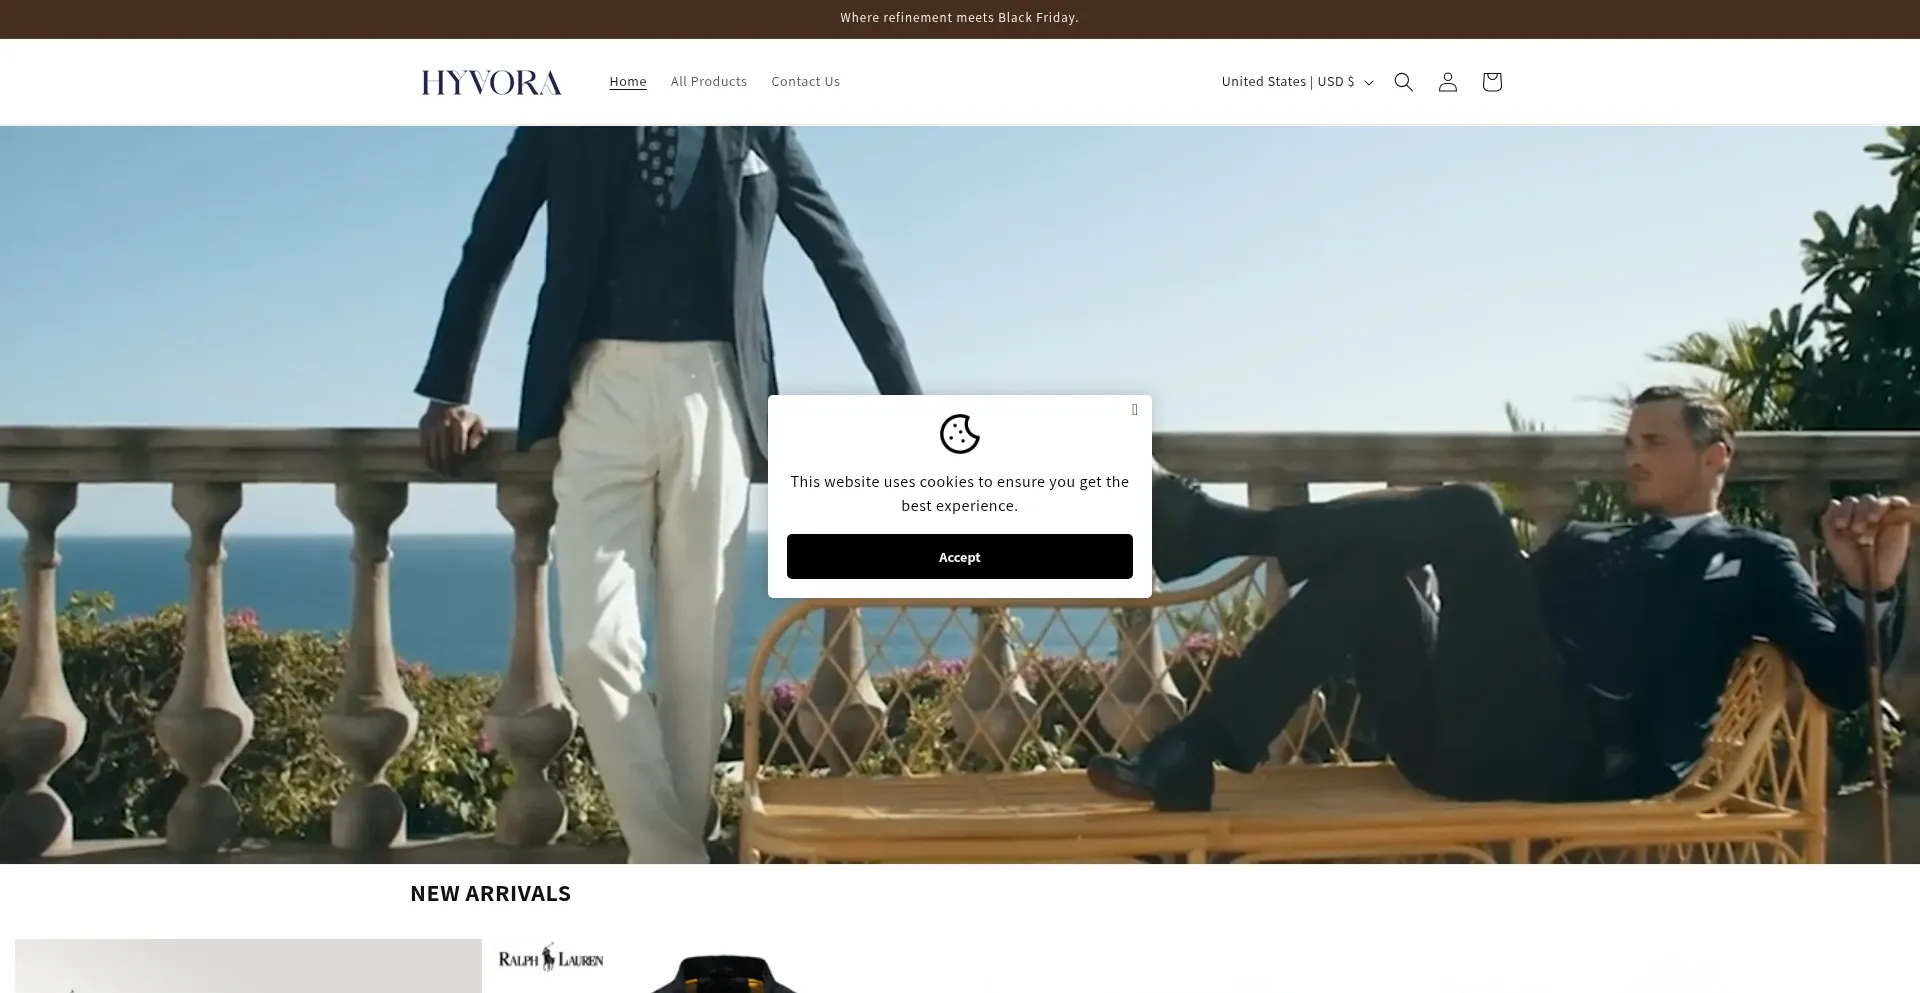Viewport: 1920px width, 993px height.
Task: Close the cookie consent popup
Action: pyautogui.click(x=1134, y=410)
